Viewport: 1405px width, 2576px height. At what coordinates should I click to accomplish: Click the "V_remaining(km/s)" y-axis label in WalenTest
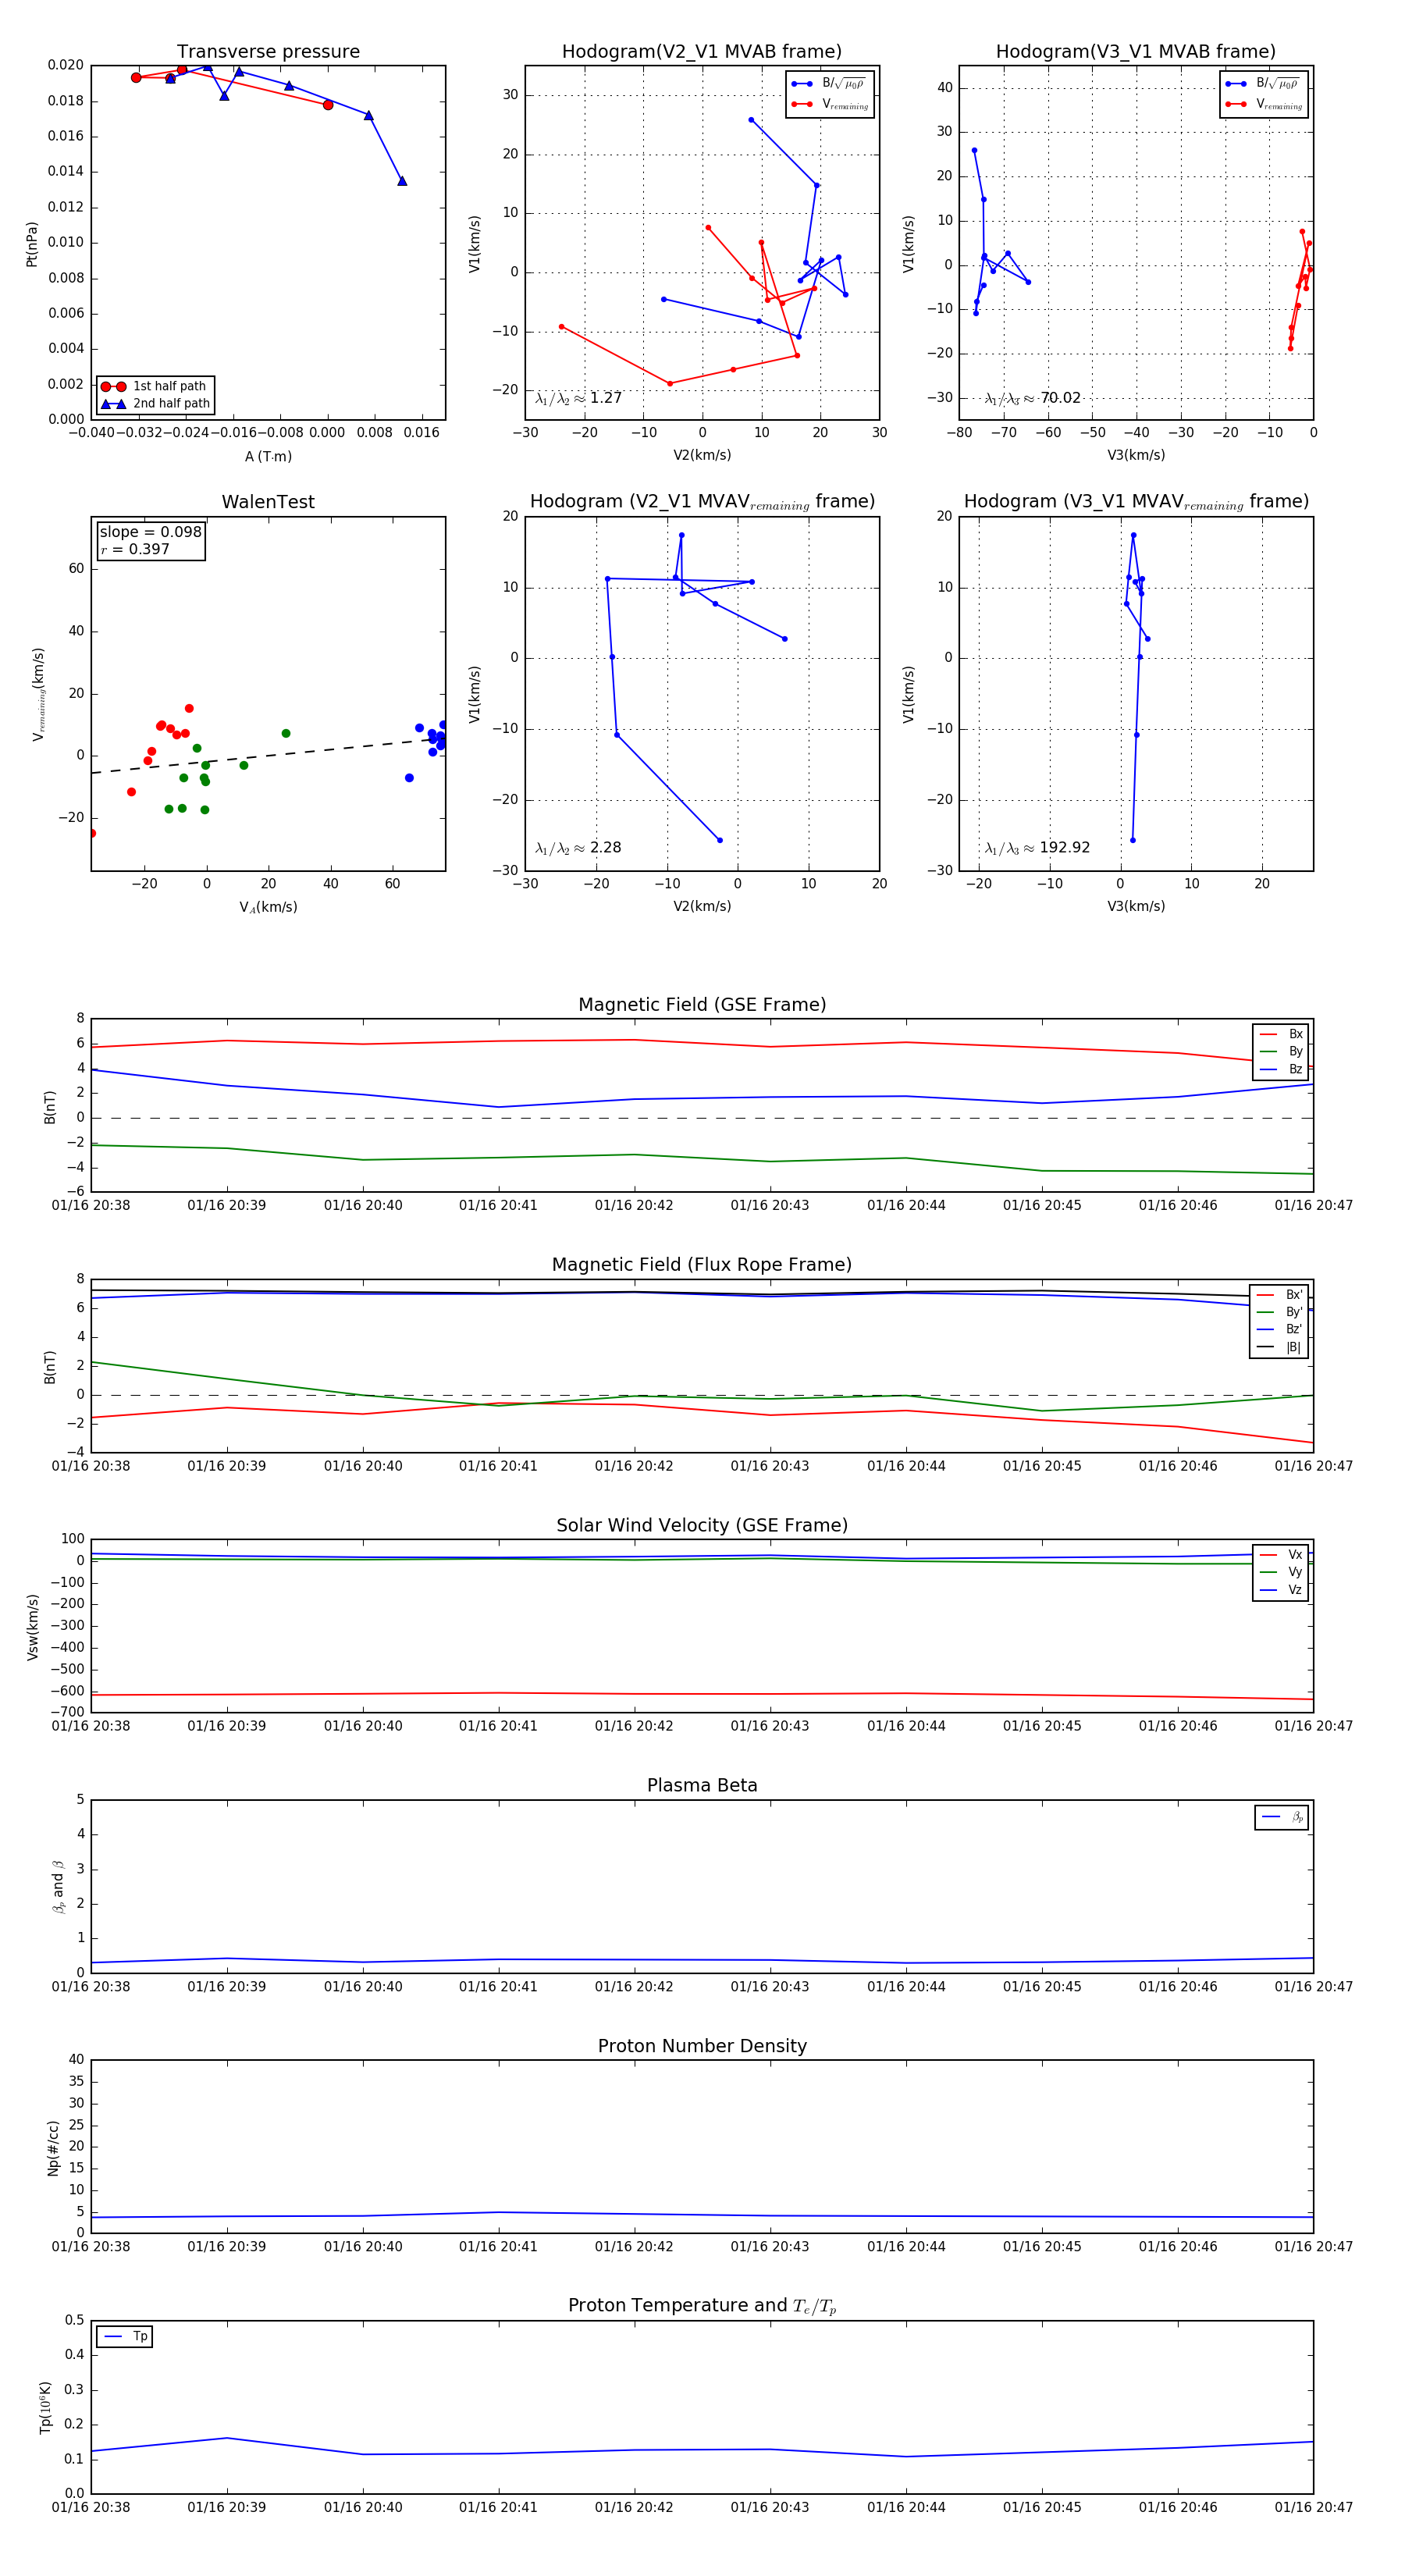click(38, 694)
